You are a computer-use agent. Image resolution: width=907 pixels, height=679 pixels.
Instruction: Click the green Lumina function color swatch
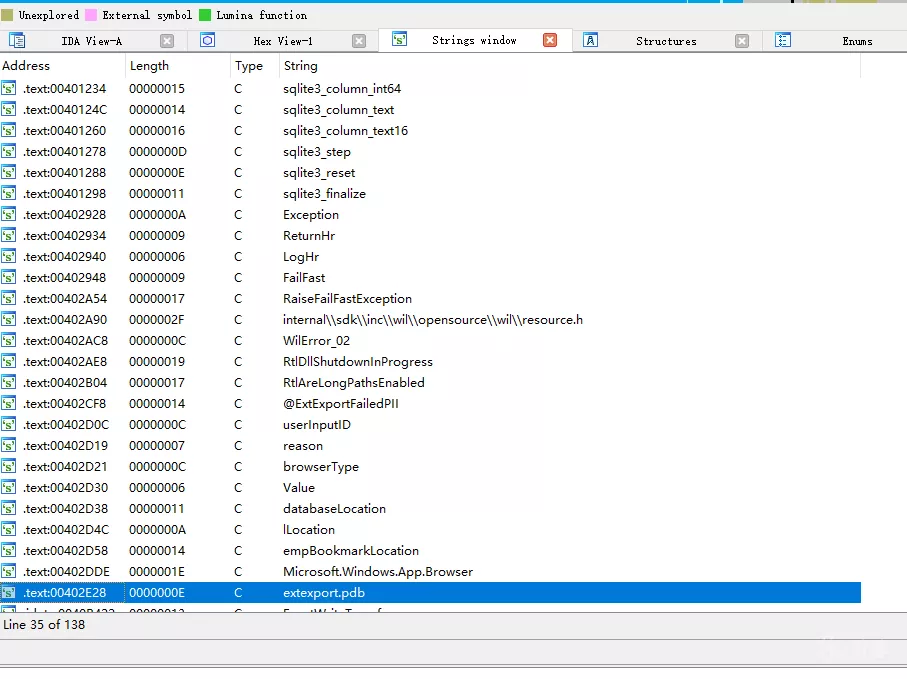click(205, 15)
